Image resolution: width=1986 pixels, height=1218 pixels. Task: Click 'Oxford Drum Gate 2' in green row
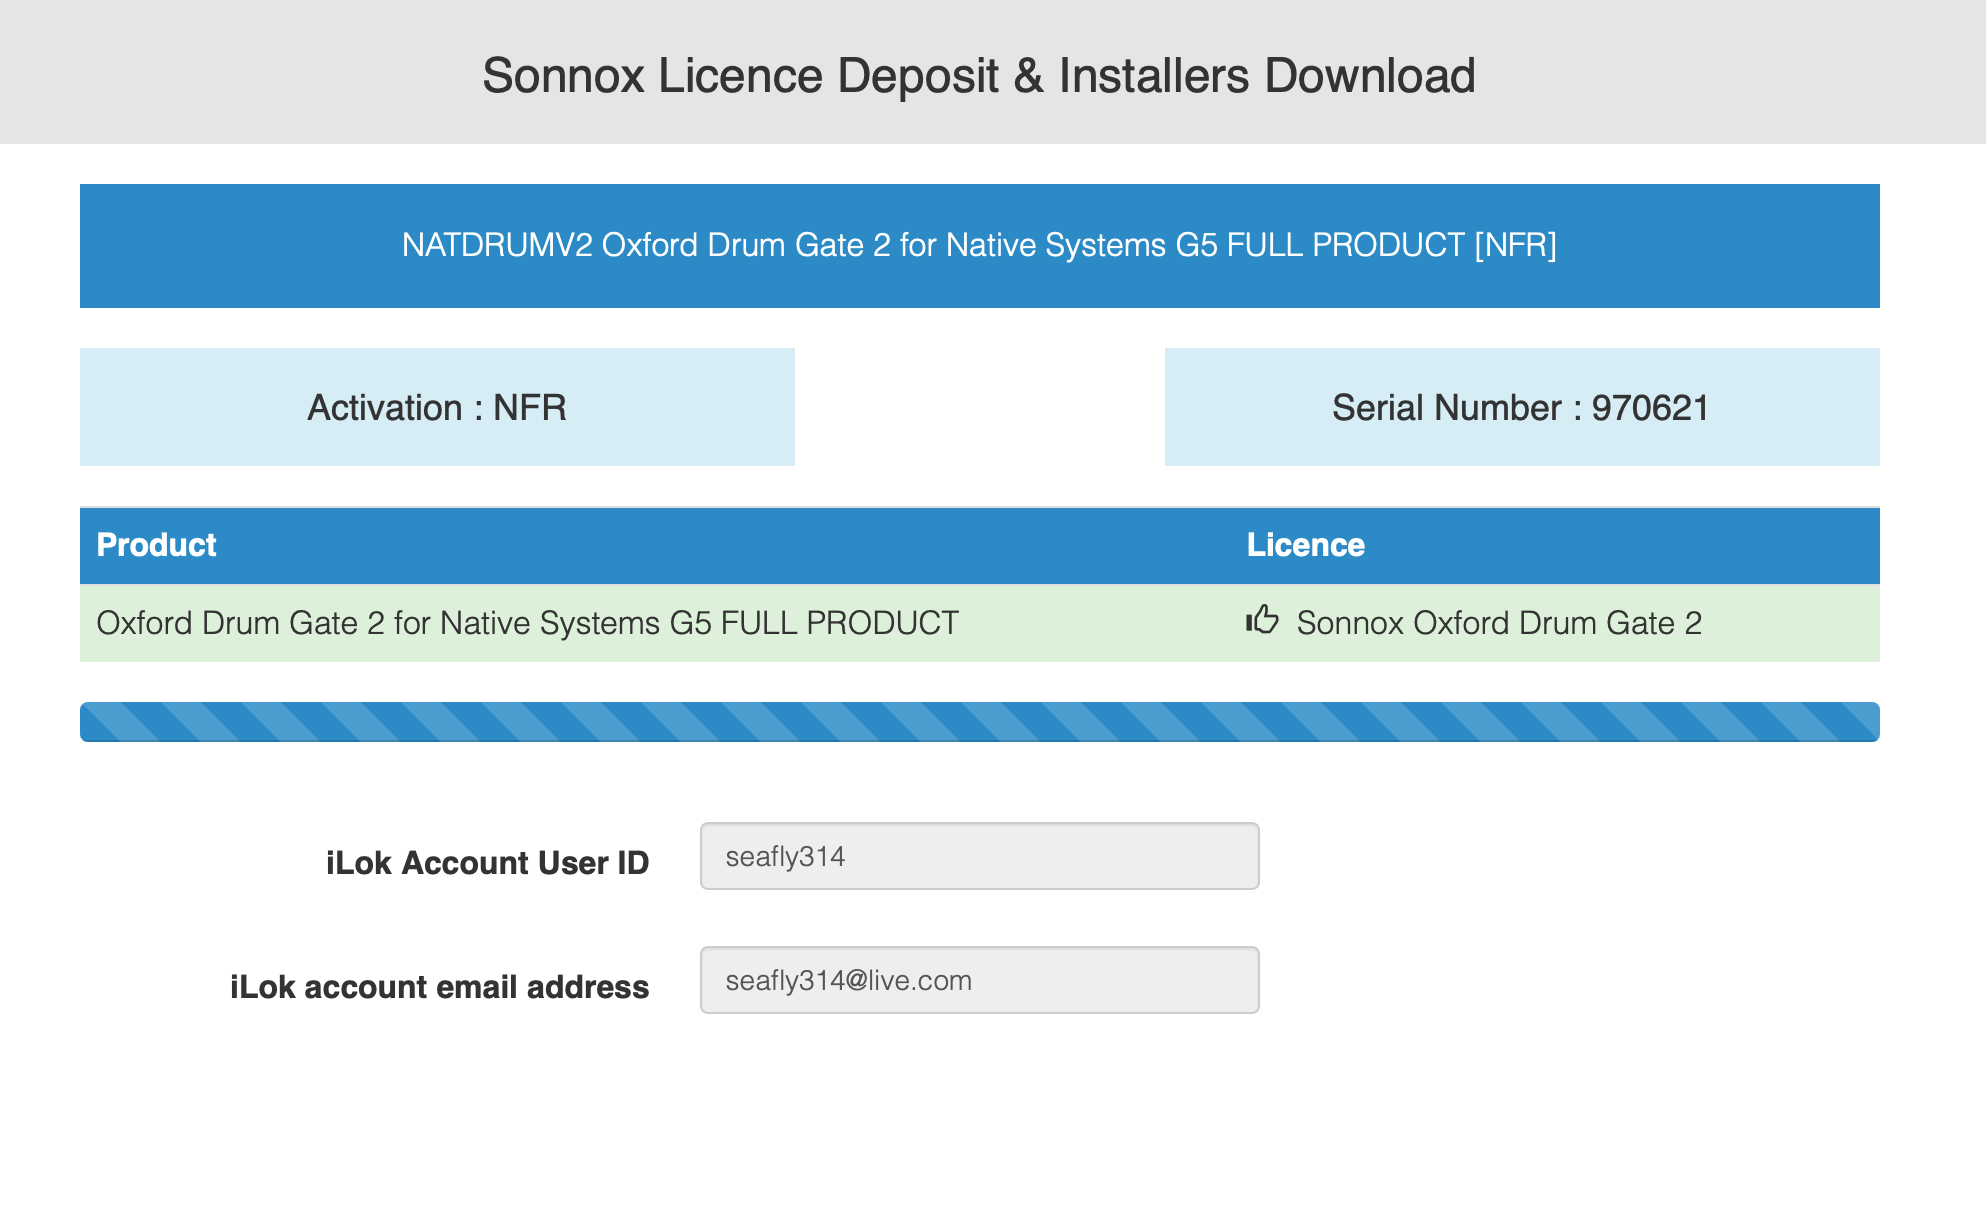(240, 623)
